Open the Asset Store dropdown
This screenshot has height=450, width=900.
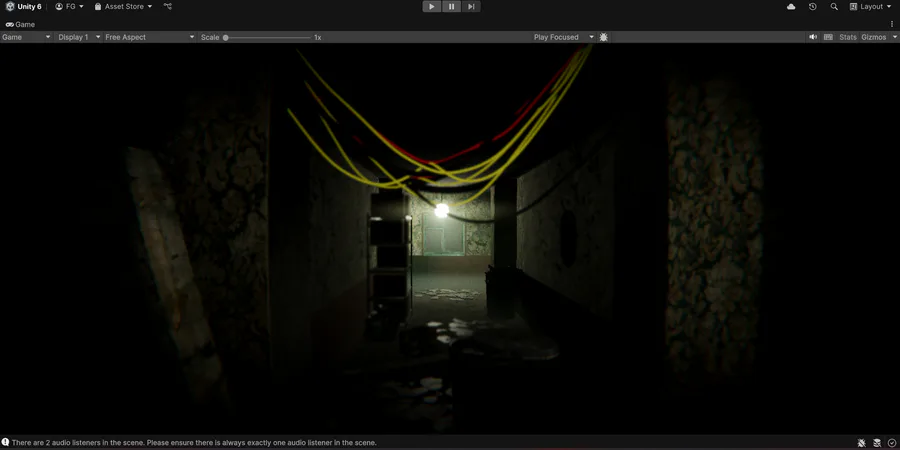(x=124, y=6)
